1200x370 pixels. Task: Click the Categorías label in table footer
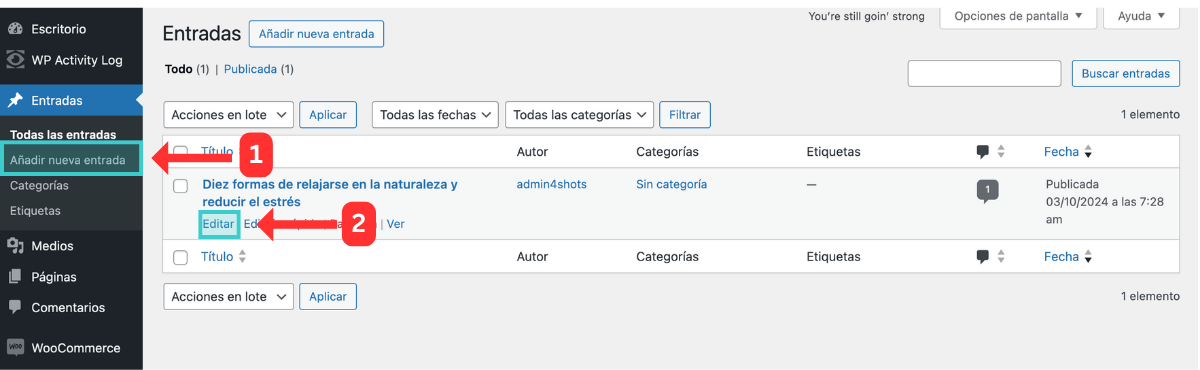point(667,257)
